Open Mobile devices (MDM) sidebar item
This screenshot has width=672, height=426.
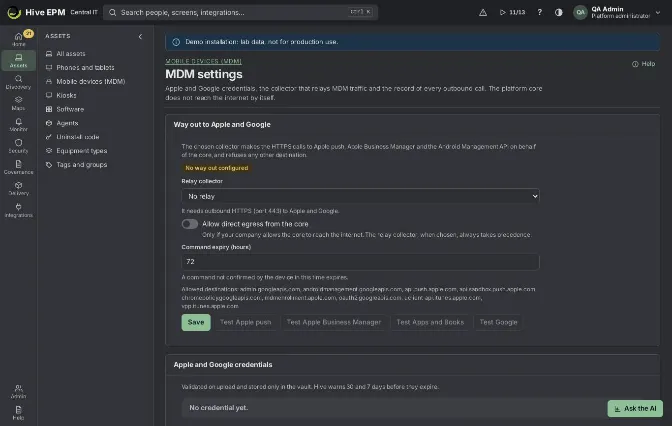click(x=90, y=81)
